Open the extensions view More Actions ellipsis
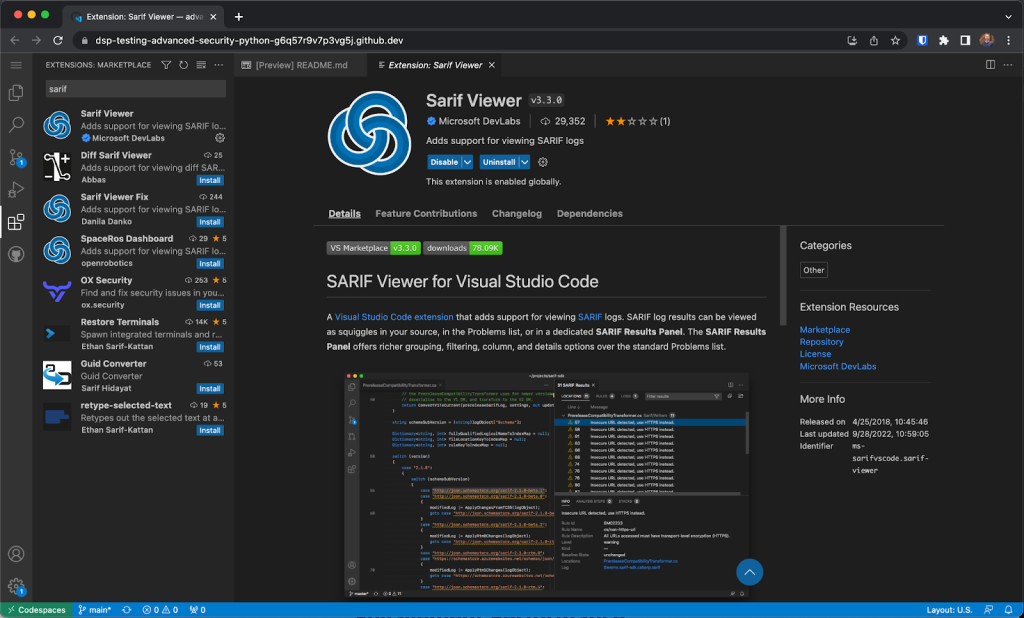 [217, 65]
